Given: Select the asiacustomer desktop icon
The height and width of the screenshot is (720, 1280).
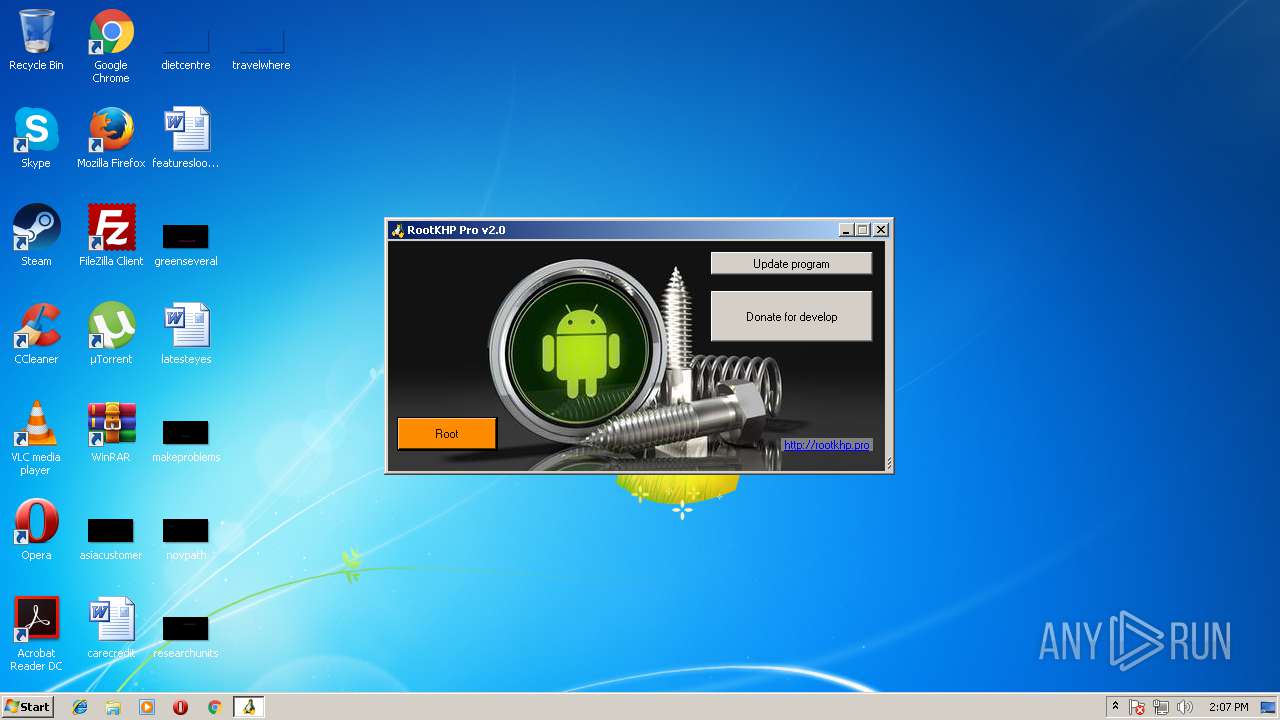Looking at the screenshot, I should click(x=111, y=537).
